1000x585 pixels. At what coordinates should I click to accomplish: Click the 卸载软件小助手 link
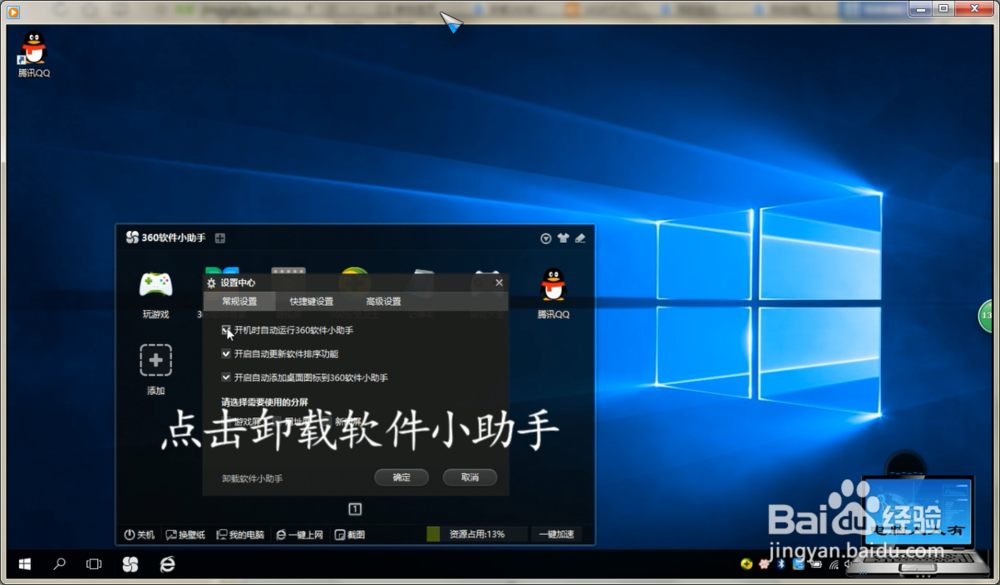(x=252, y=478)
